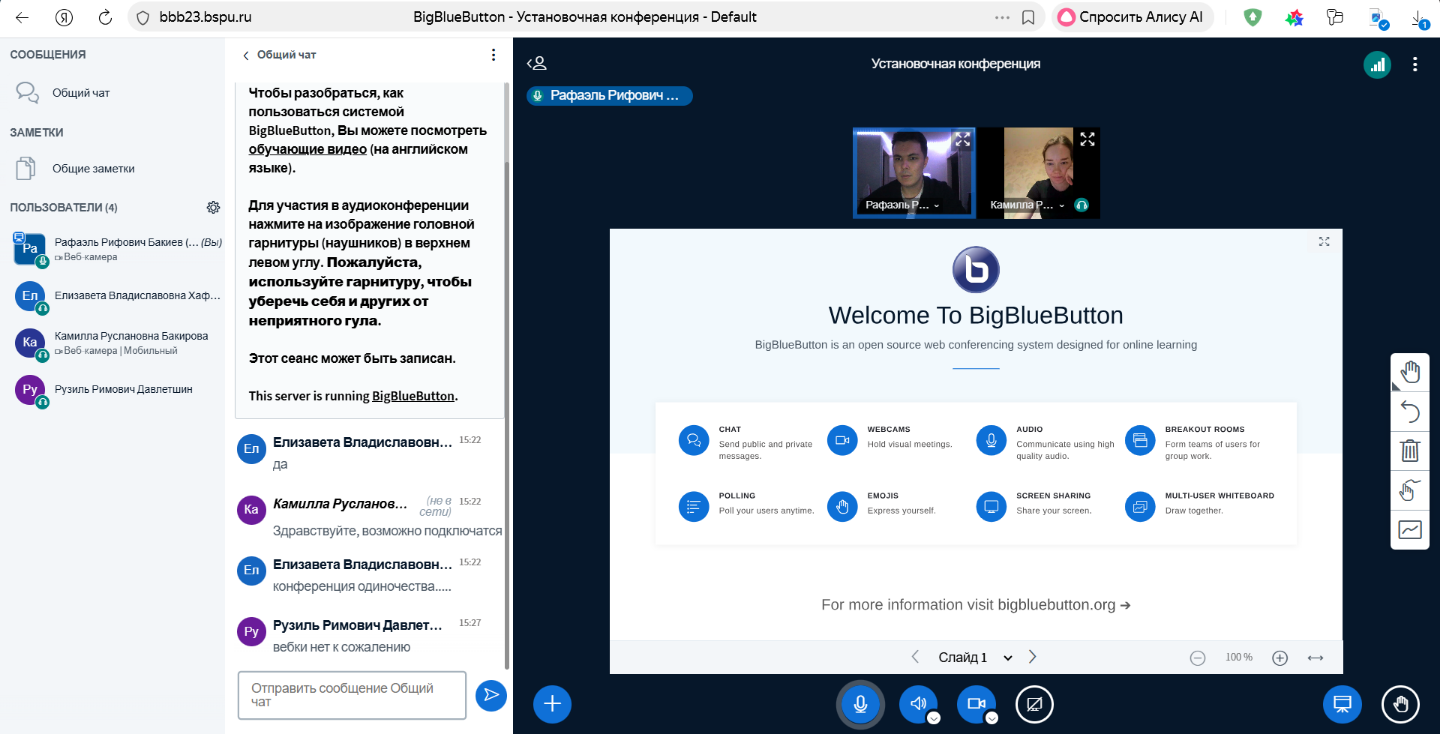1440x734 pixels.
Task: Expand the audio device options arrow
Action: (933, 717)
